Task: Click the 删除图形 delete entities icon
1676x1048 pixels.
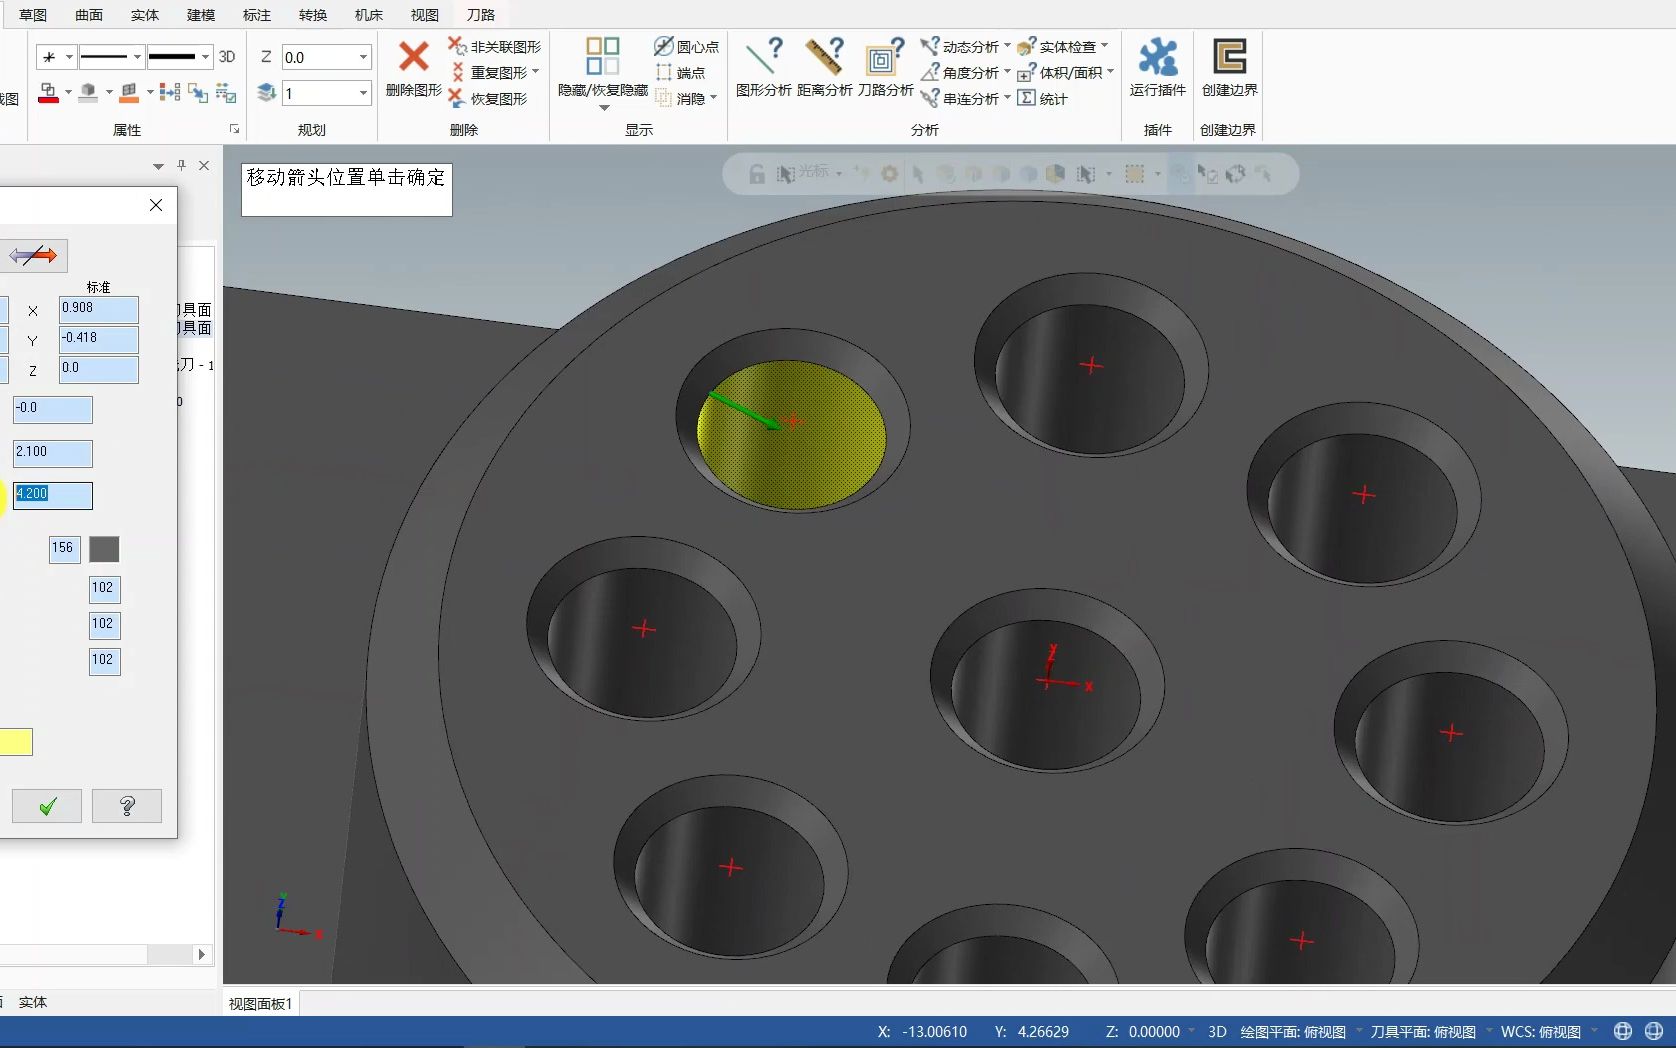Action: (x=413, y=57)
